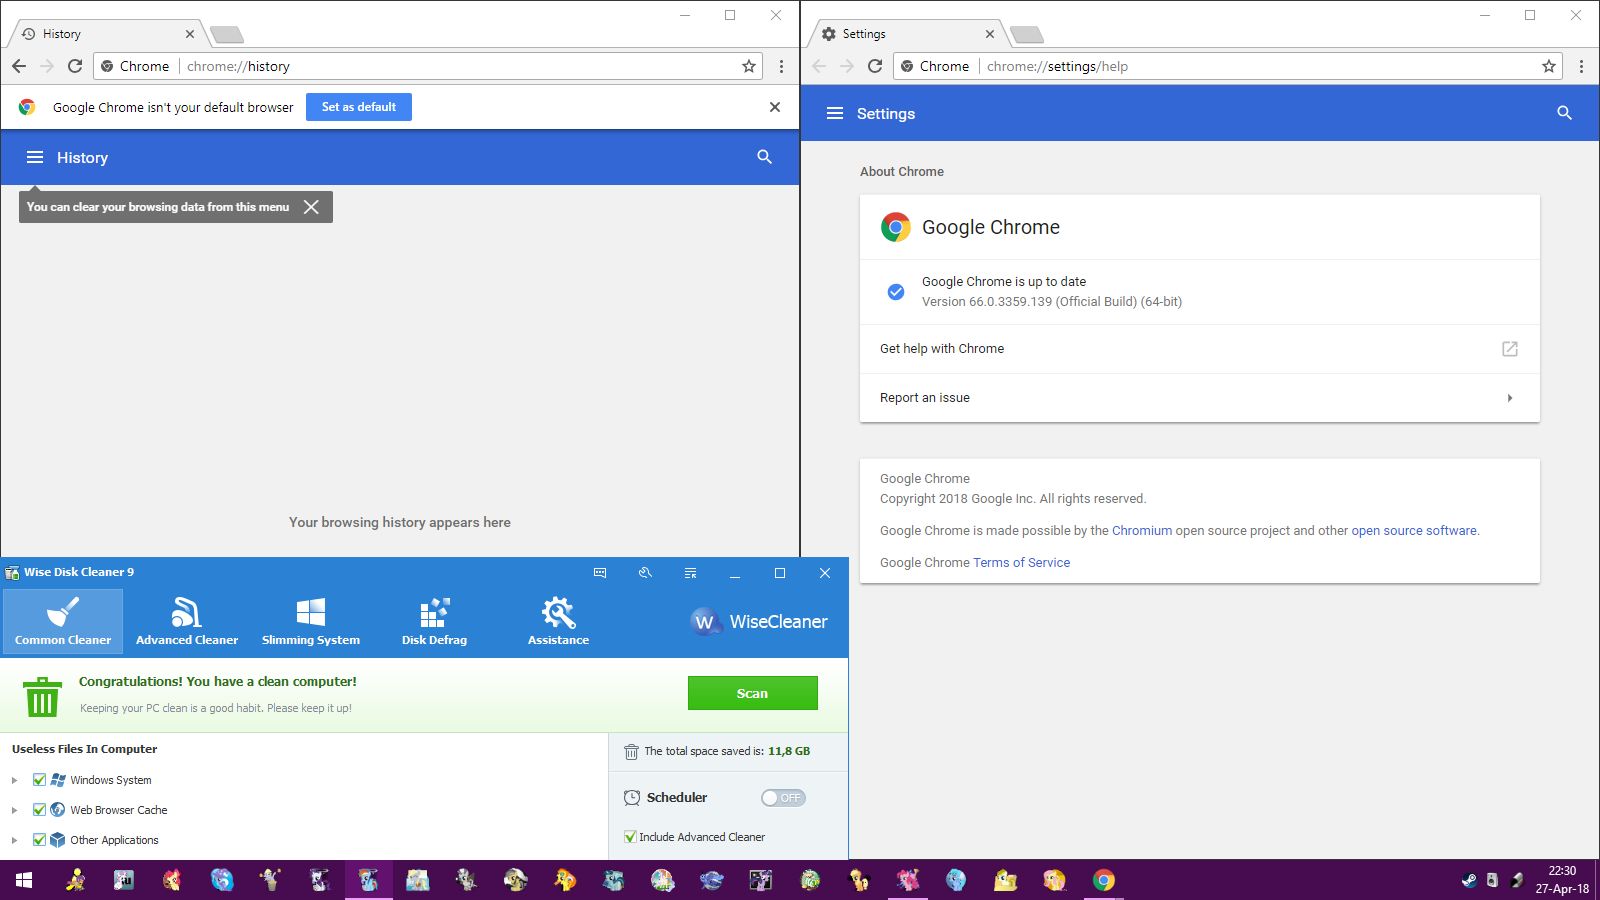Select the Settings tab
1600x900 pixels.
coord(906,34)
